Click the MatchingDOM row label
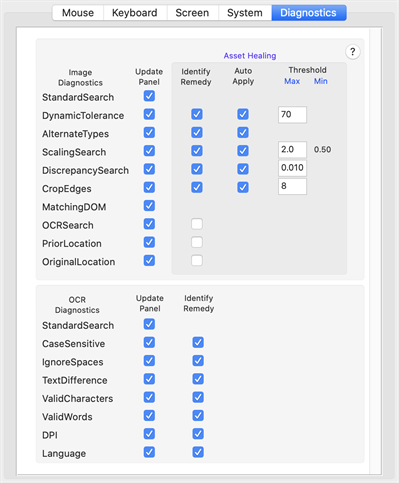 [74, 207]
